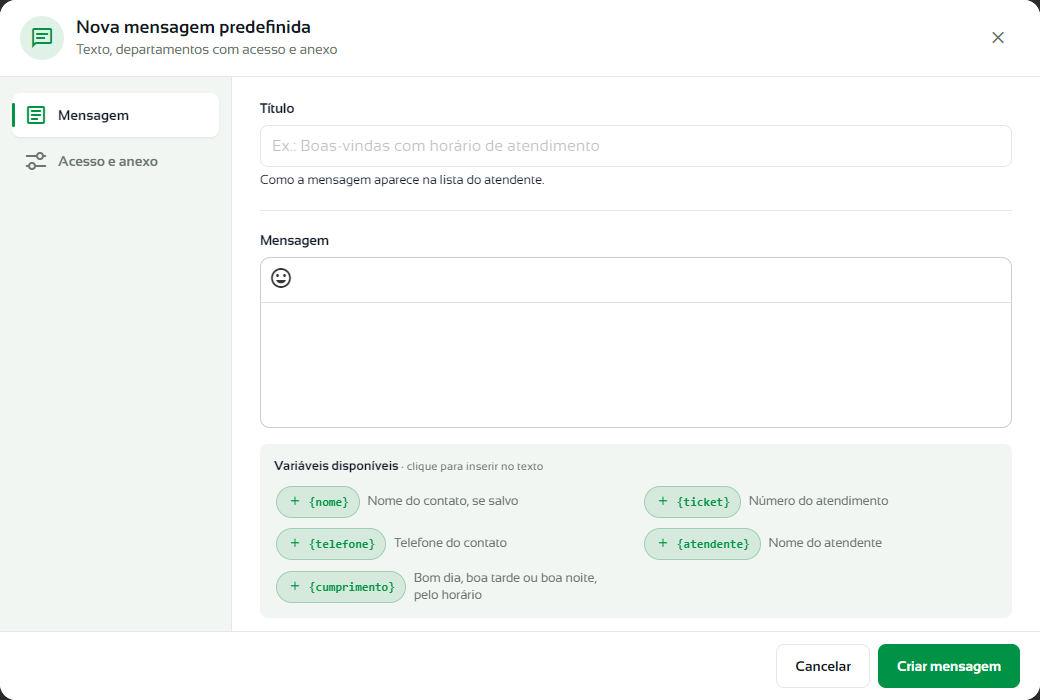Focus the Título input field
This screenshot has height=700, width=1040.
(635, 146)
